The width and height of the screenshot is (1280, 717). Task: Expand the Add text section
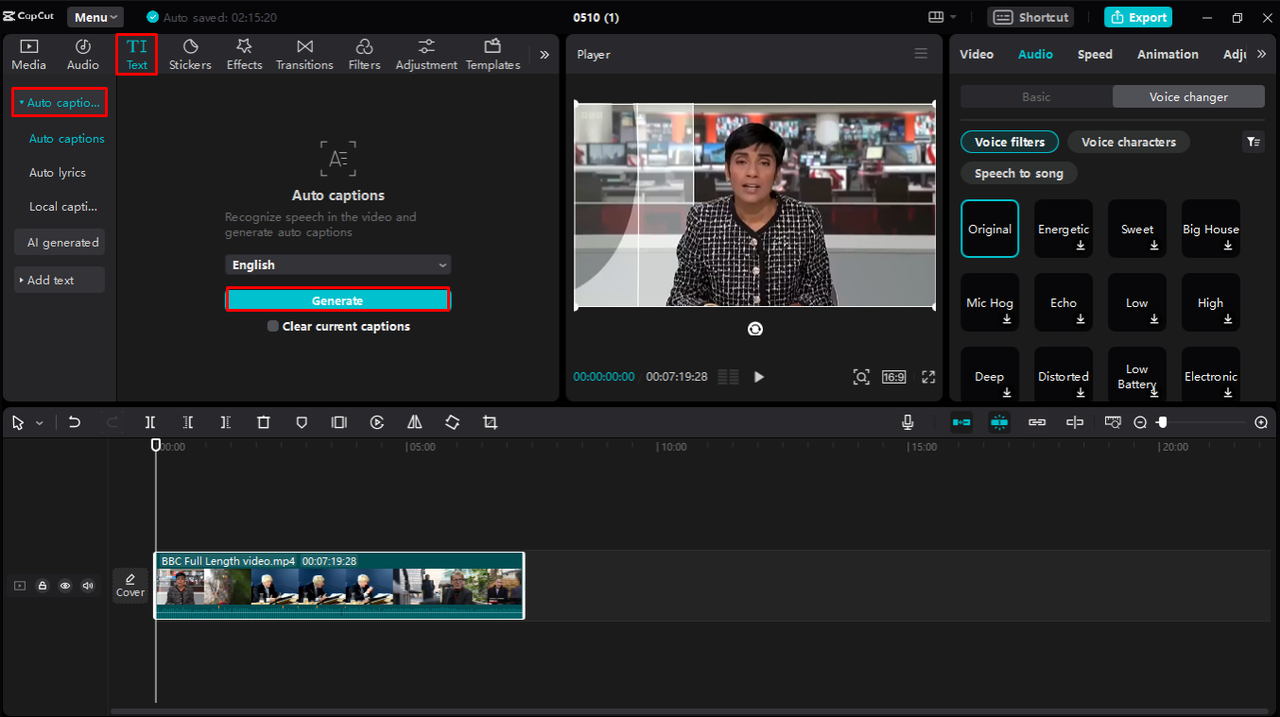59,280
